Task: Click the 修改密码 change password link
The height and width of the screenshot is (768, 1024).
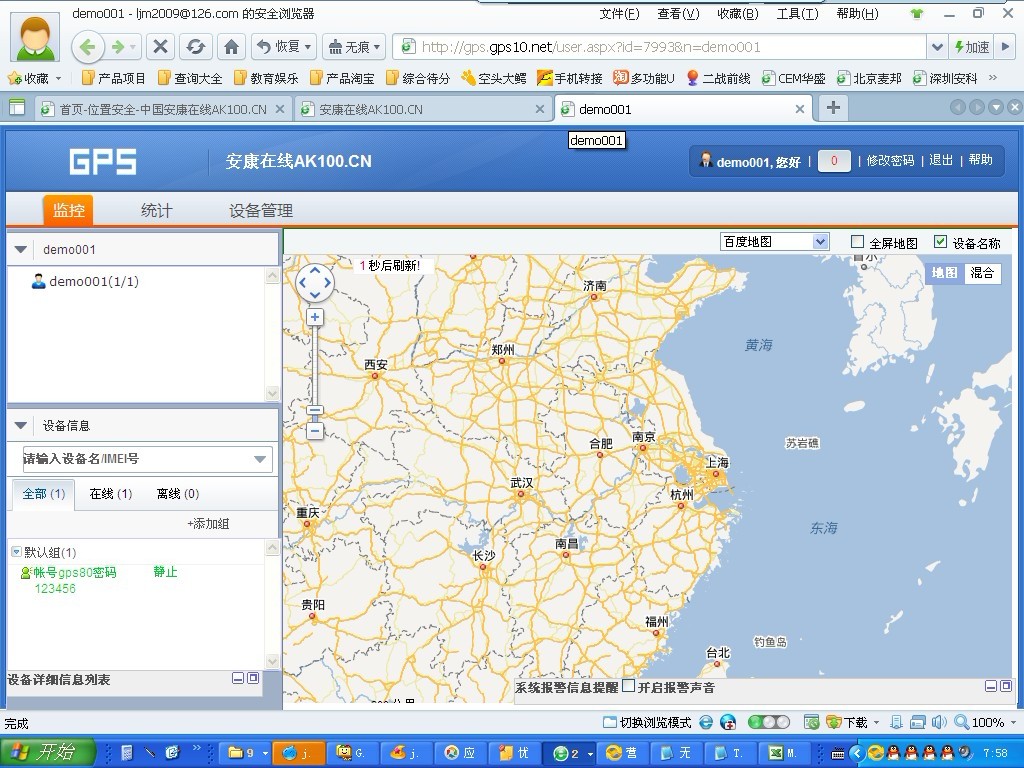Action: tap(890, 161)
